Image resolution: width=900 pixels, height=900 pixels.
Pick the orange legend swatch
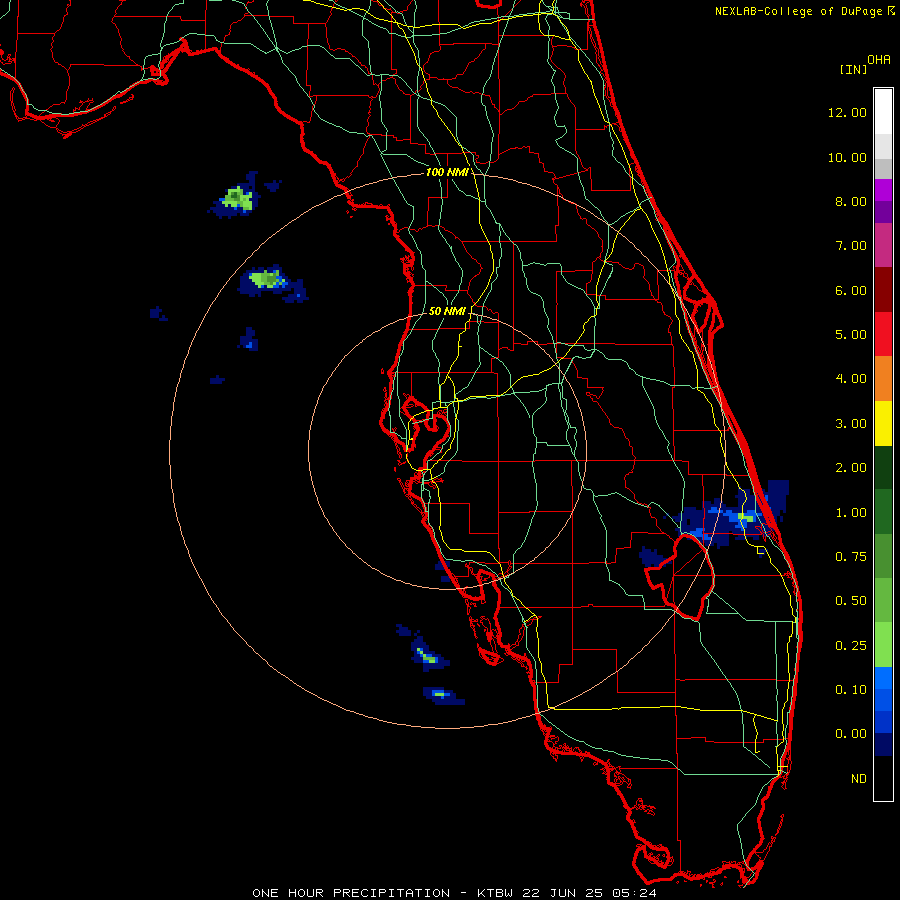tap(883, 379)
